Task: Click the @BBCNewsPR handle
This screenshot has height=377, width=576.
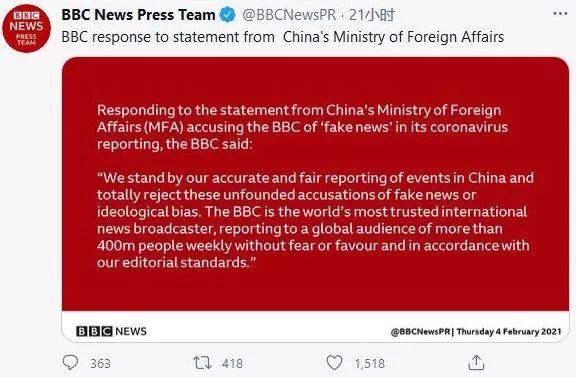Action: coord(289,15)
